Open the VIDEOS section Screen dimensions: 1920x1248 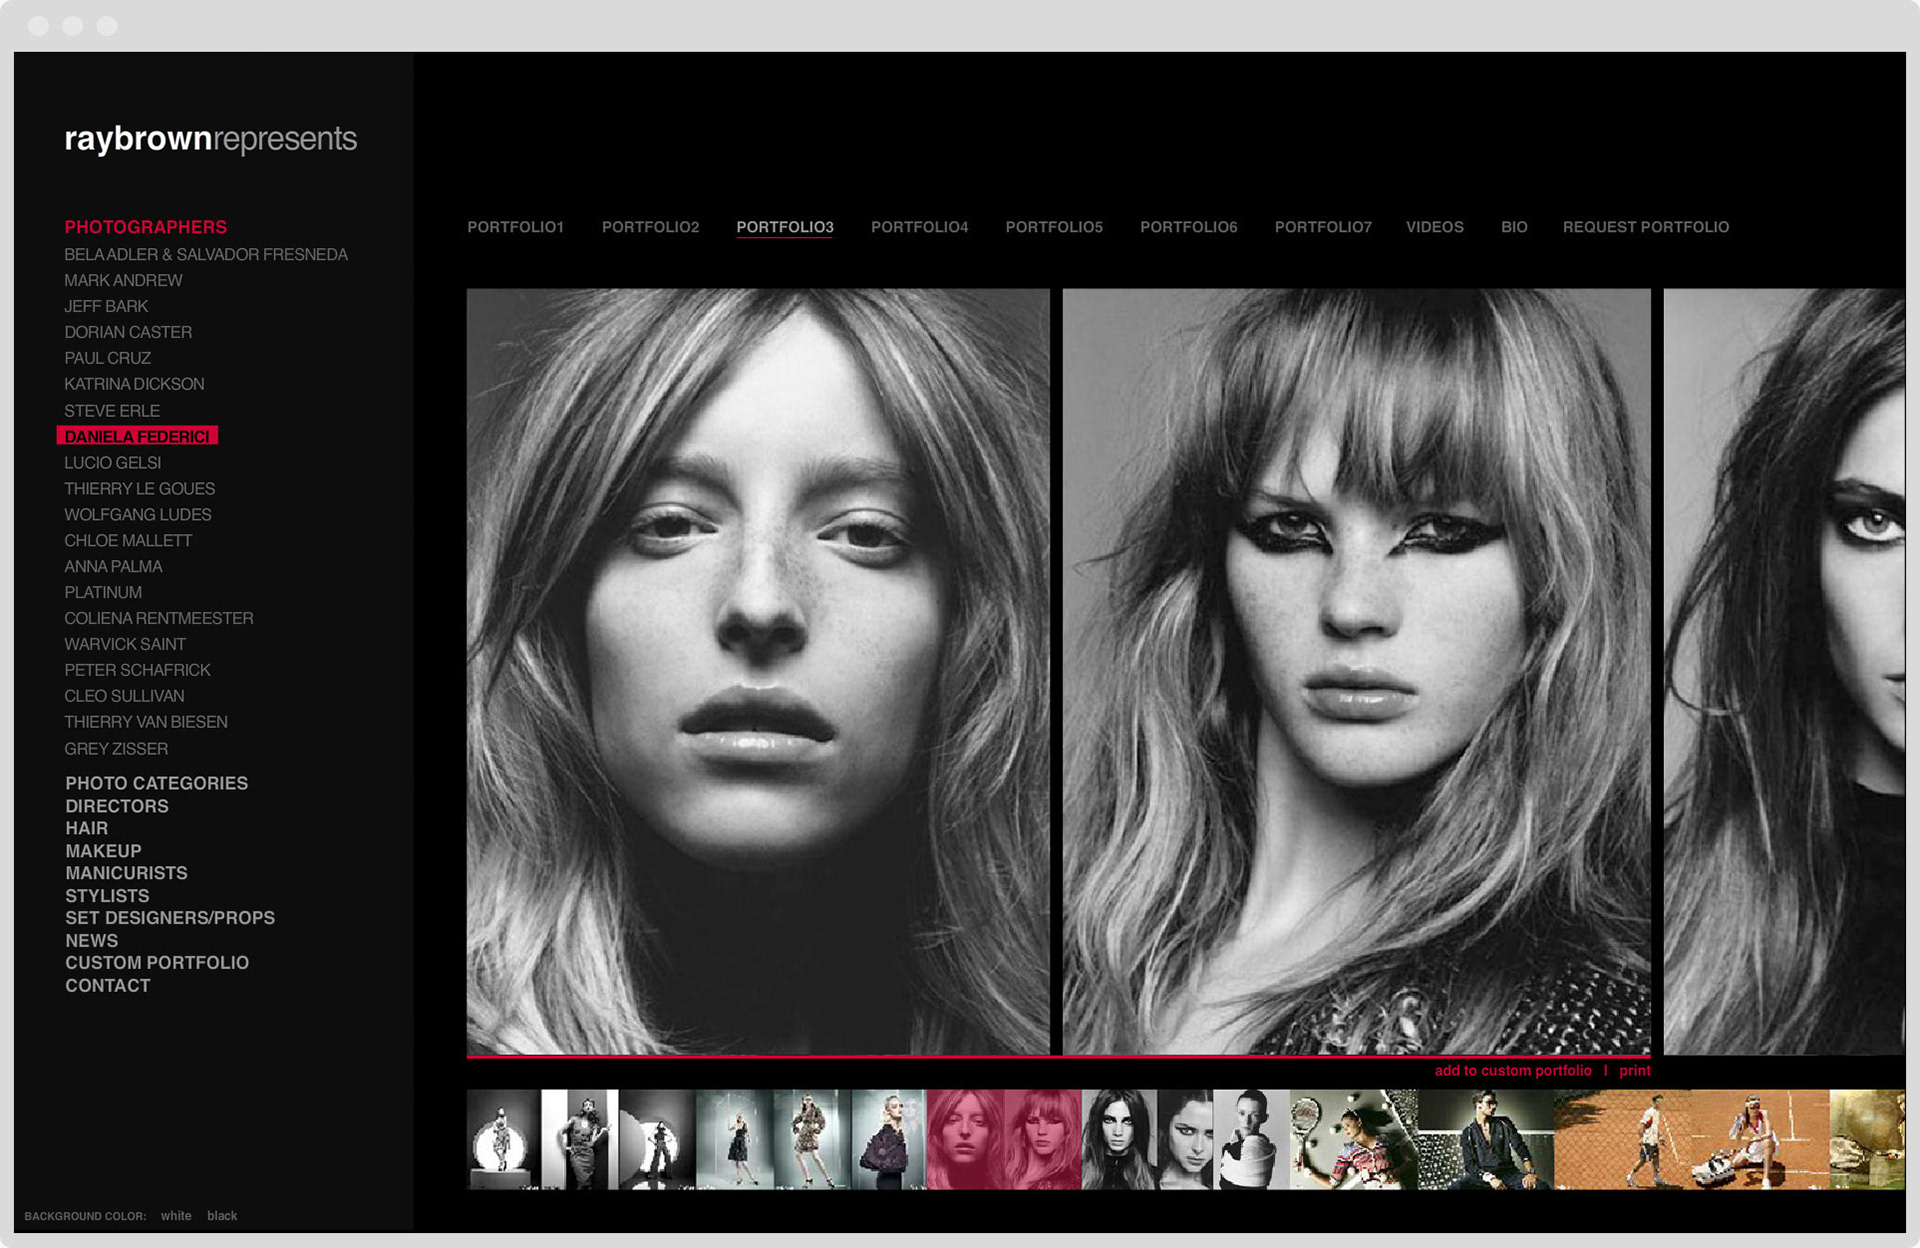click(x=1434, y=227)
